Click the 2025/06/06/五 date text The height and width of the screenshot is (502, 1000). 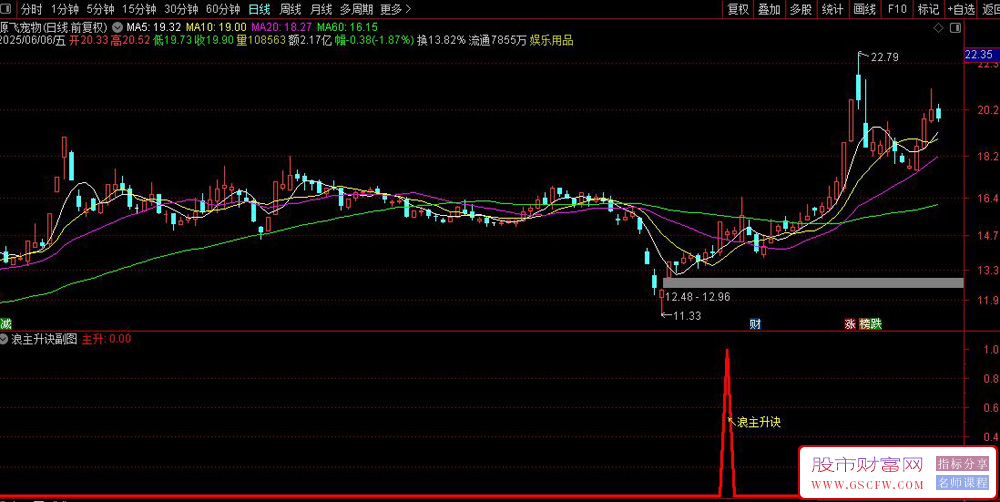coord(33,41)
